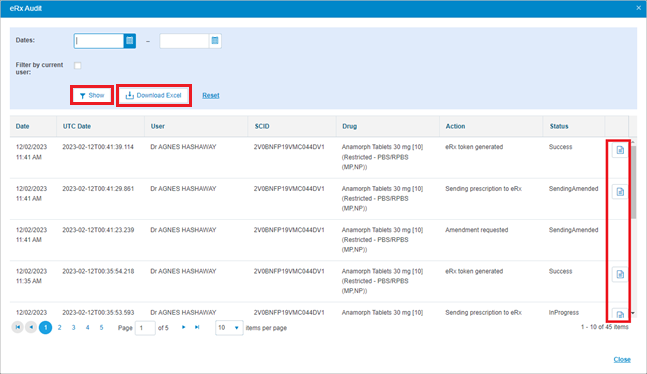647x374 pixels.
Task: Click the Reset link
Action: pos(210,95)
